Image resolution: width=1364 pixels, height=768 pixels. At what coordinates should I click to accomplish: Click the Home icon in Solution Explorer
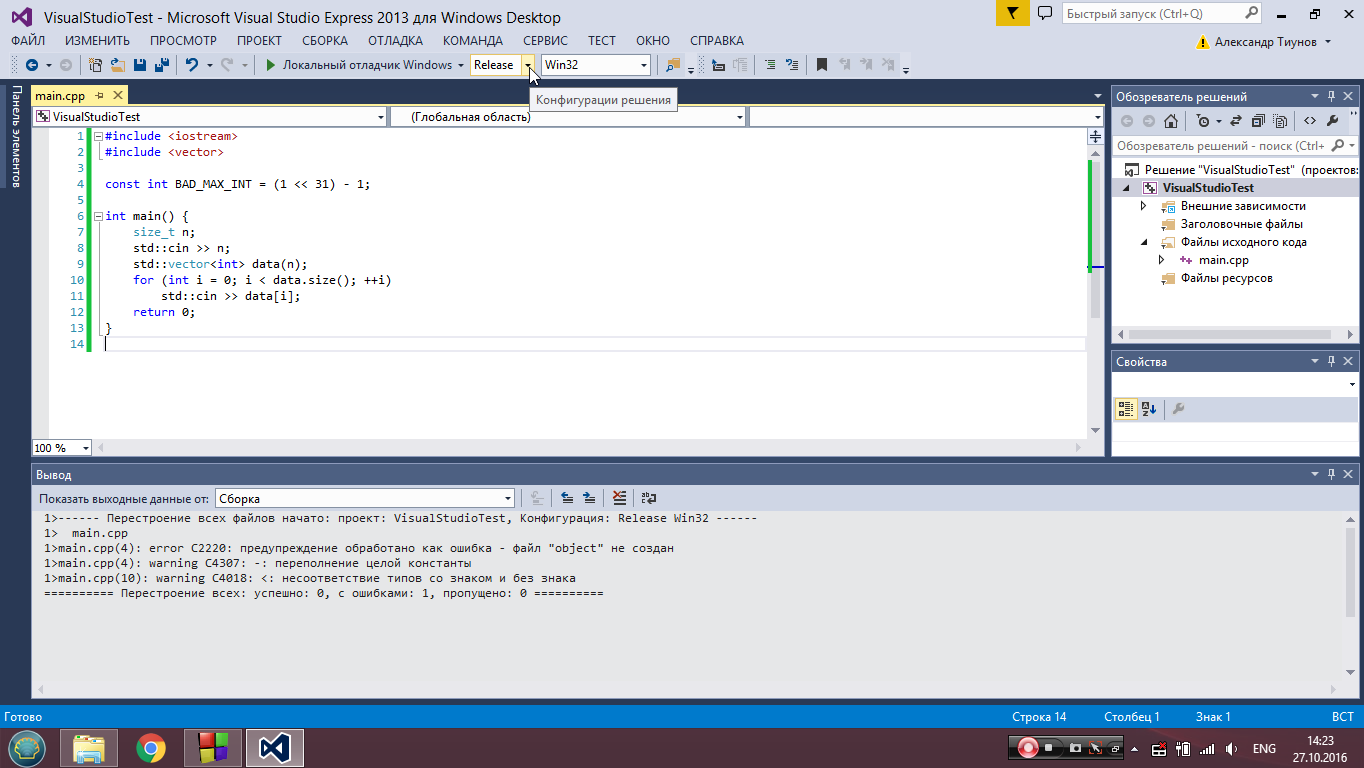(x=1171, y=121)
